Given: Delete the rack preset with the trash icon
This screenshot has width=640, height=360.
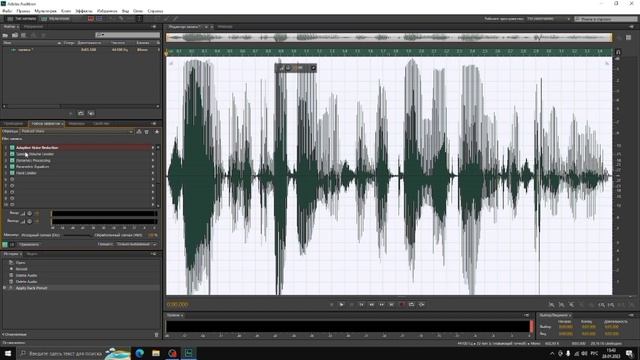Looking at the screenshot, I should (x=147, y=131).
